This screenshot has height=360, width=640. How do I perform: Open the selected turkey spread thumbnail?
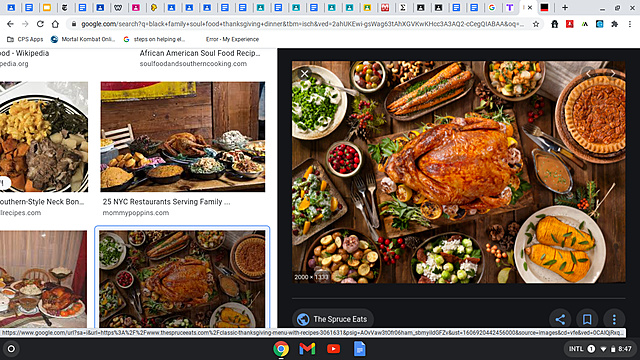[x=182, y=279]
